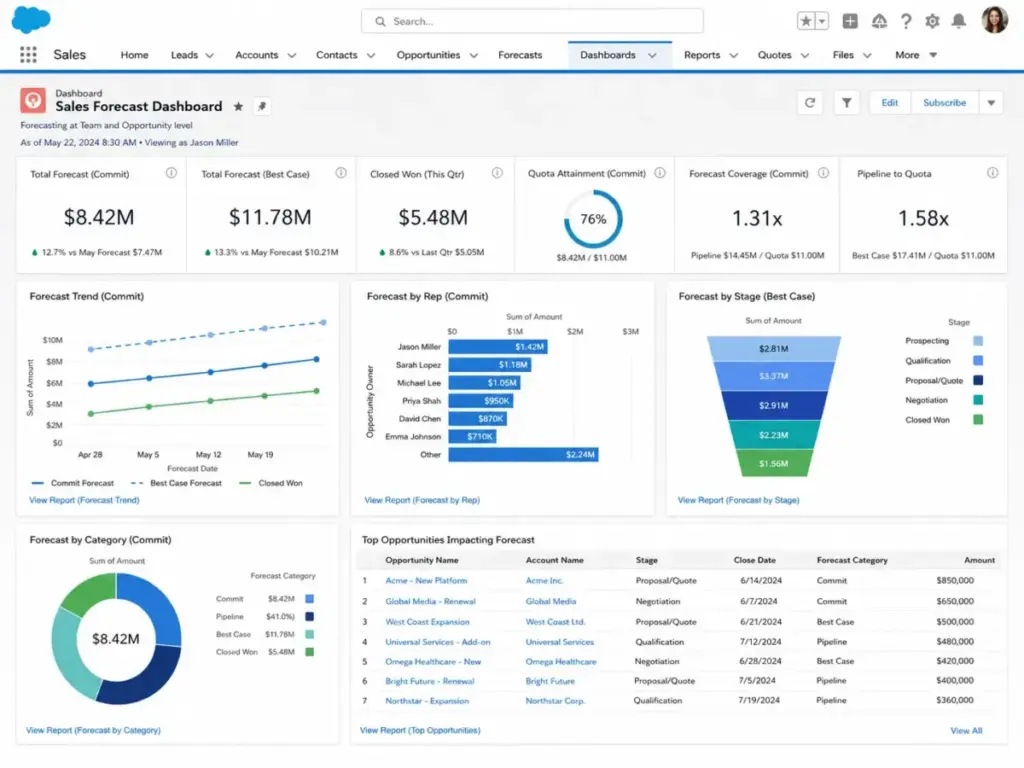
Task: Expand the Quotes tab chevron
Action: tap(805, 56)
